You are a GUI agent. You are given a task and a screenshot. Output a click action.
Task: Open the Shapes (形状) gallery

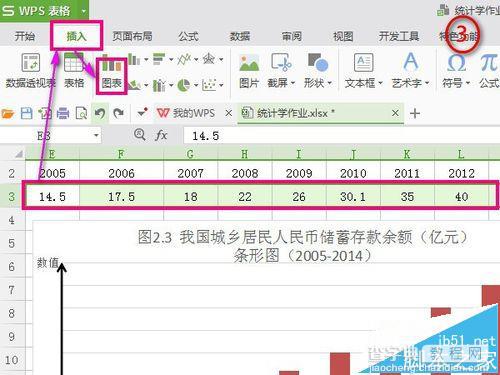tap(317, 71)
